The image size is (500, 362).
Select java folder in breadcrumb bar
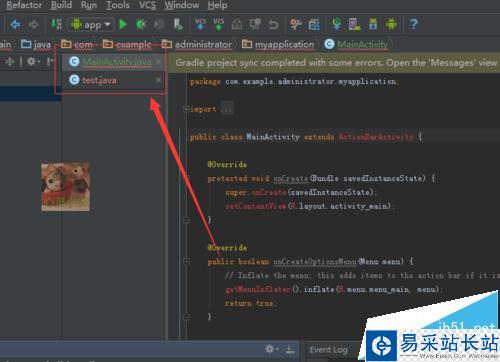coord(36,44)
